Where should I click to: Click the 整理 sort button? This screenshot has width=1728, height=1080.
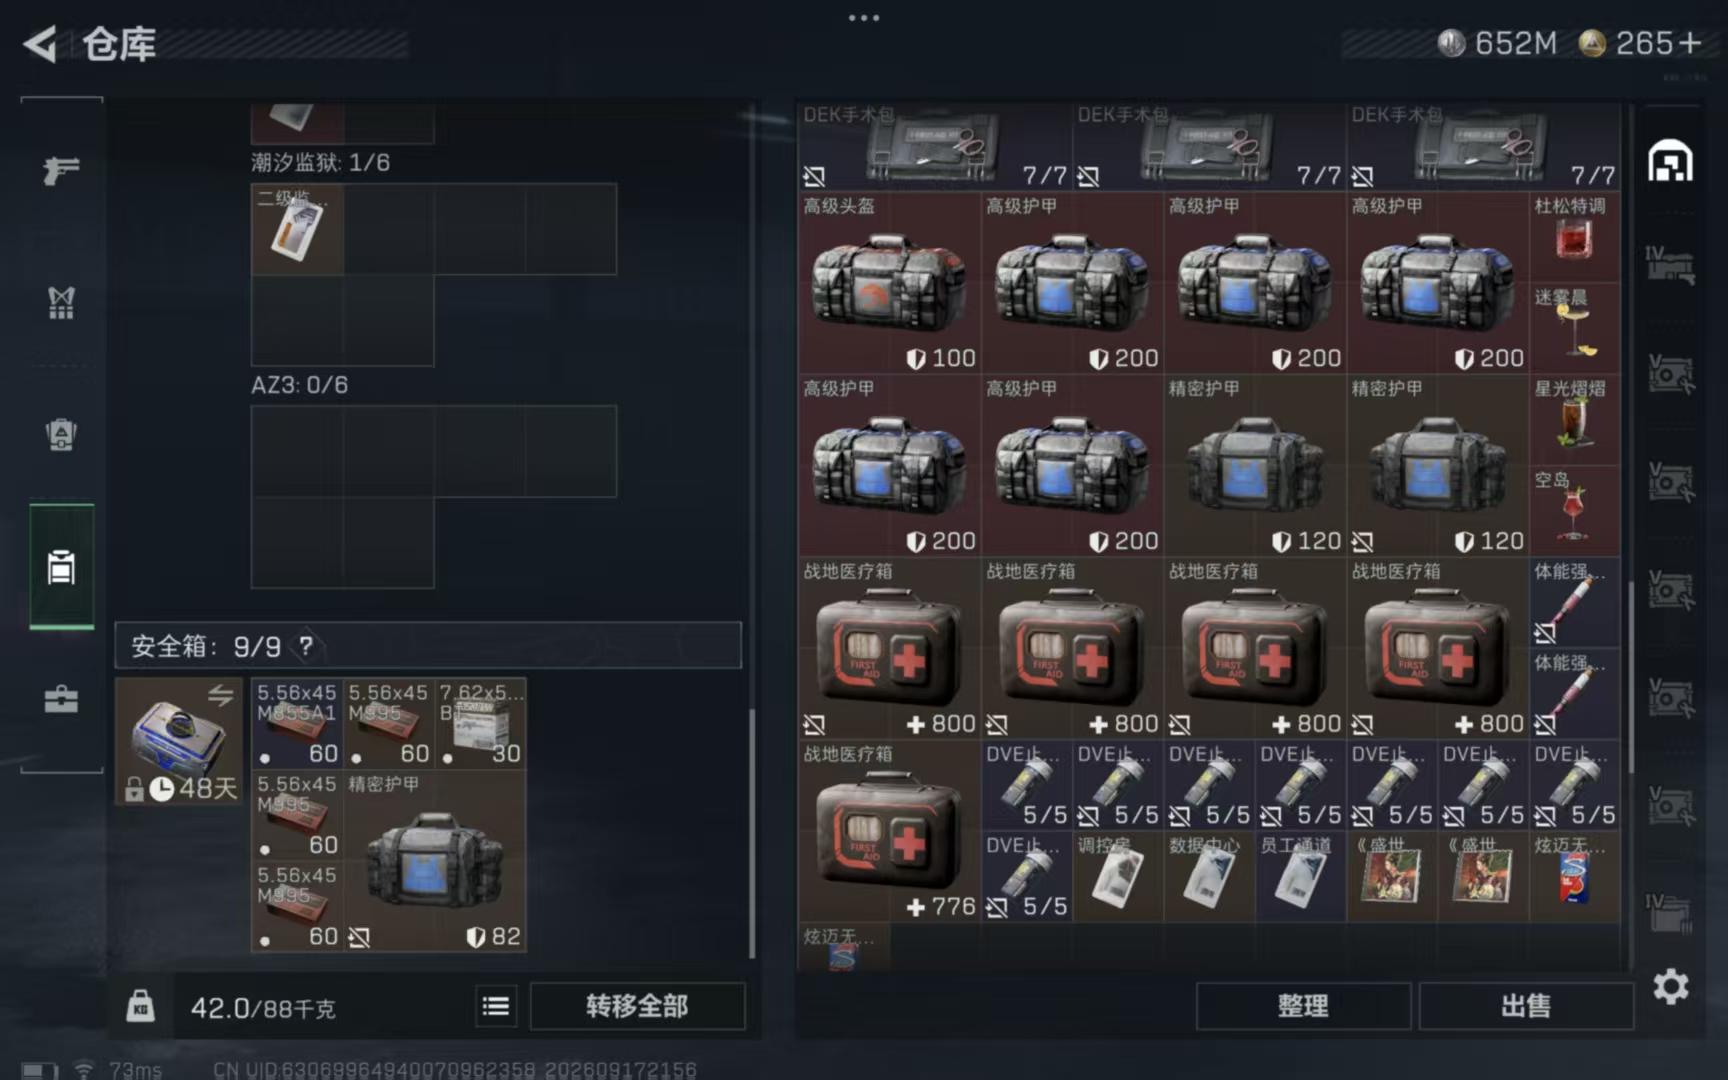[x=1303, y=1005]
